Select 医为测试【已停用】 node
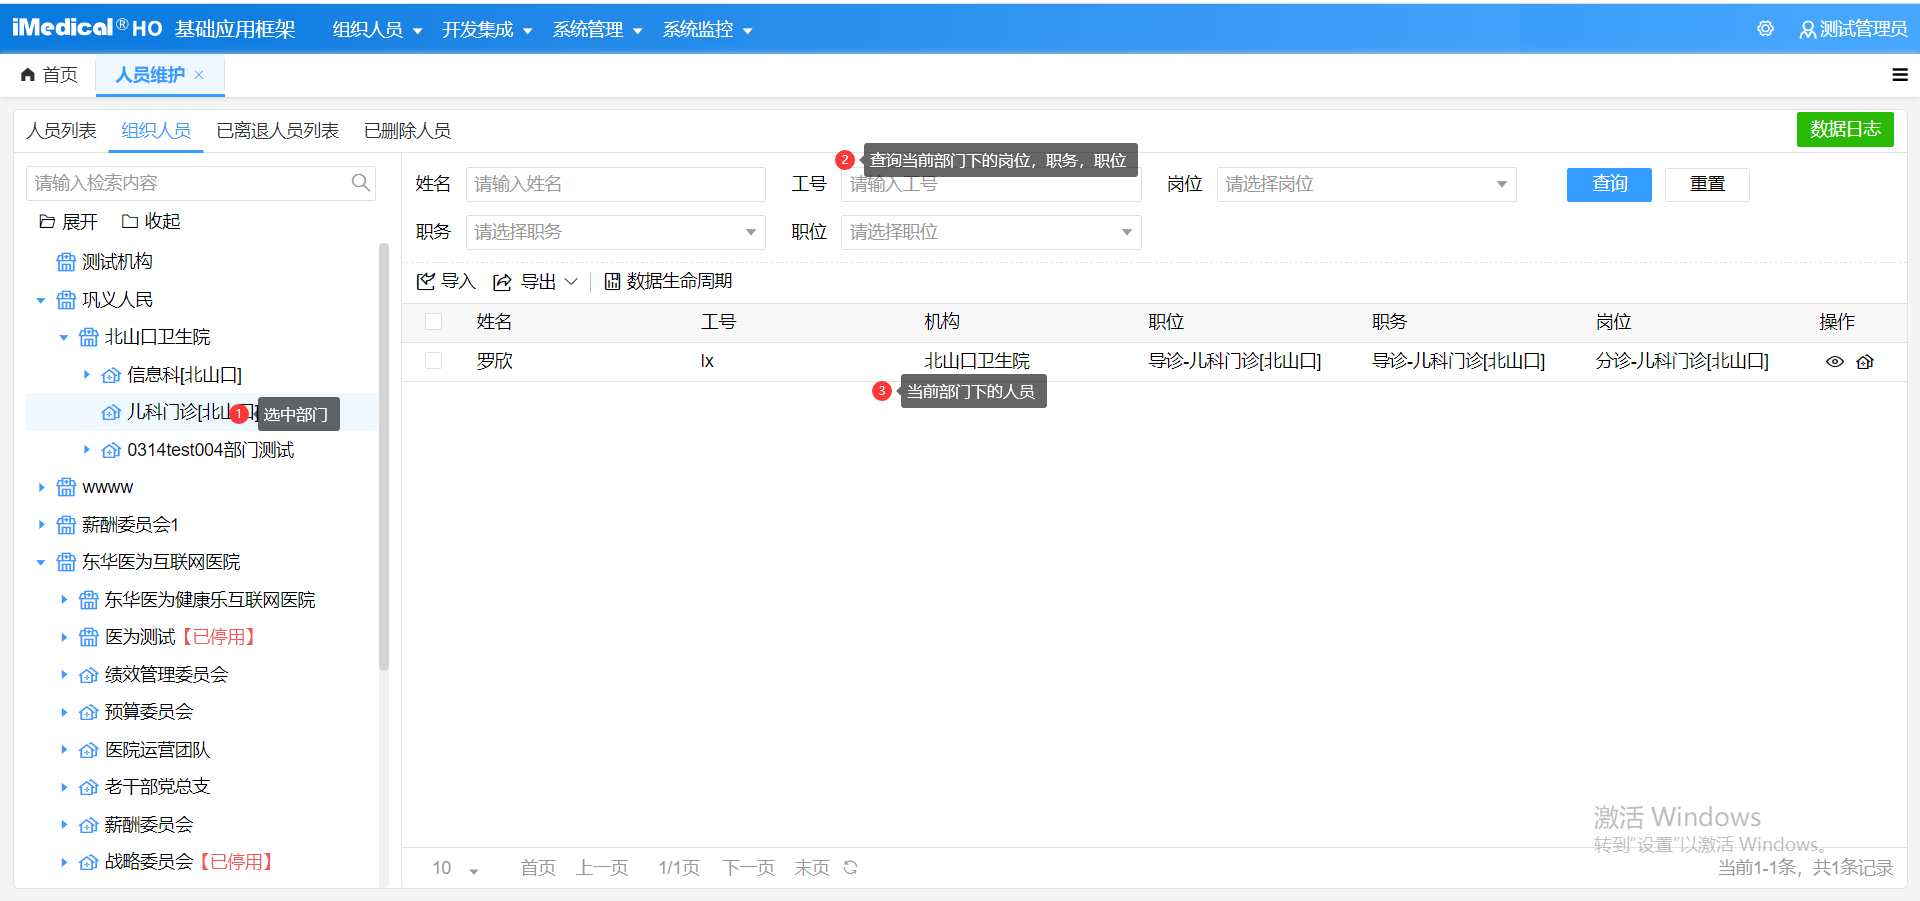The width and height of the screenshot is (1920, 901). pyautogui.click(x=181, y=637)
